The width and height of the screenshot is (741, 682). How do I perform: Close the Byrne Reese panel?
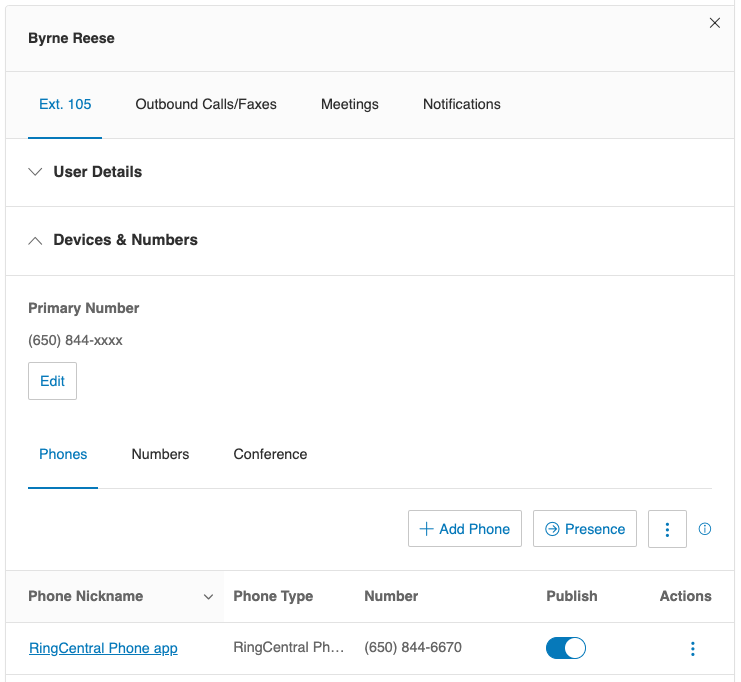715,23
